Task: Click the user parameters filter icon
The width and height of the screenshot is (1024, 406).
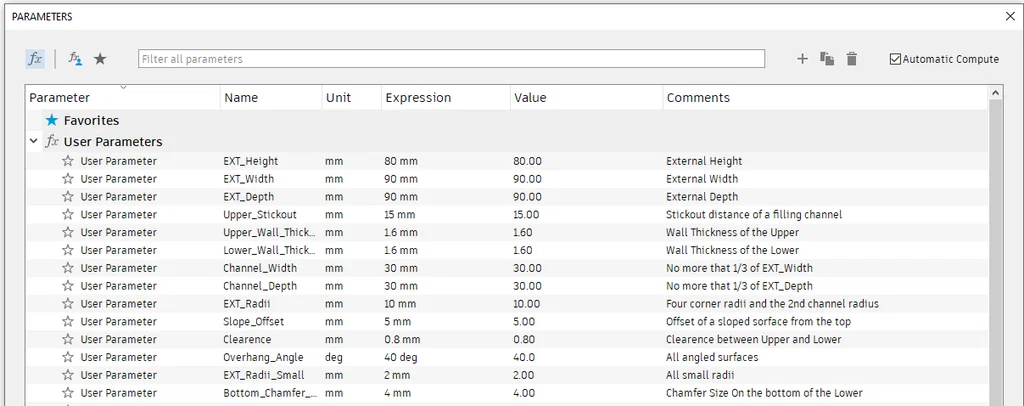Action: tap(75, 59)
